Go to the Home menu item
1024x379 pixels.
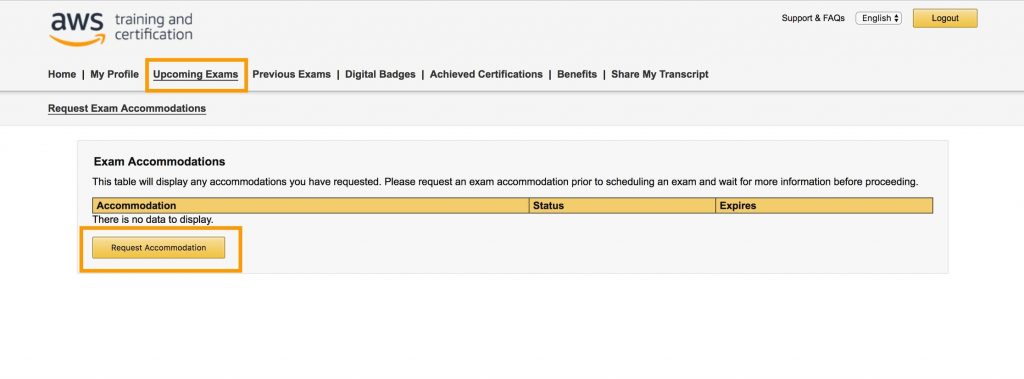(x=62, y=74)
